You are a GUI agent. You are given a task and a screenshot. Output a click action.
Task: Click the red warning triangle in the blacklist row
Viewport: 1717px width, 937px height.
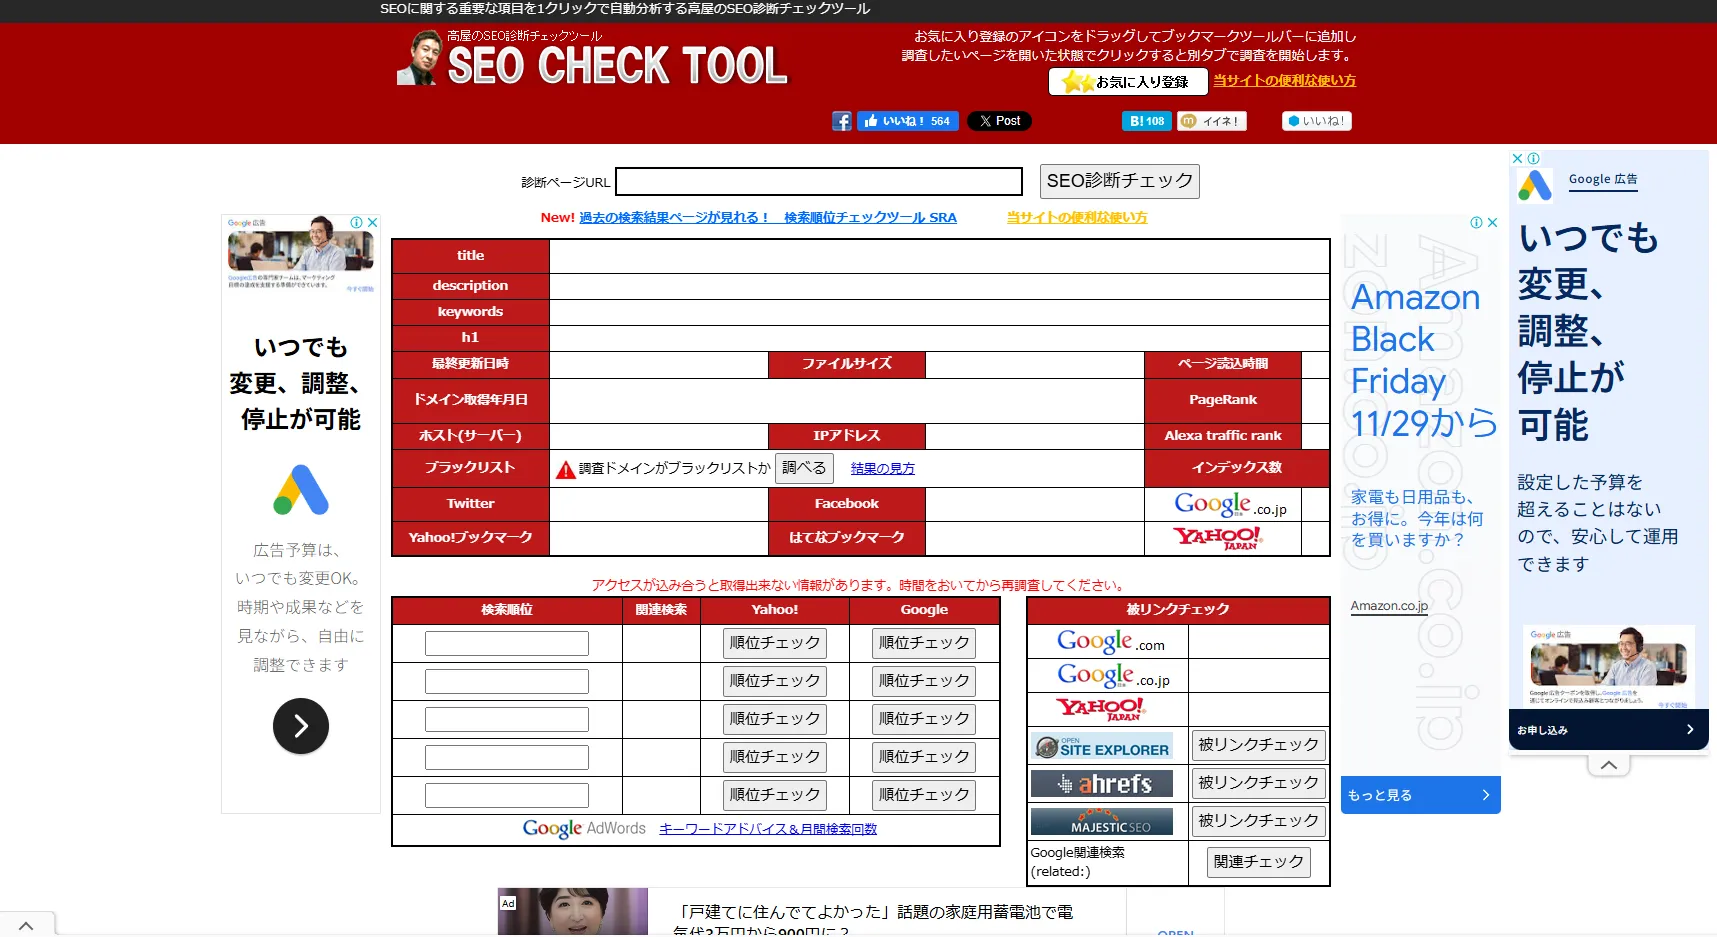(x=566, y=469)
